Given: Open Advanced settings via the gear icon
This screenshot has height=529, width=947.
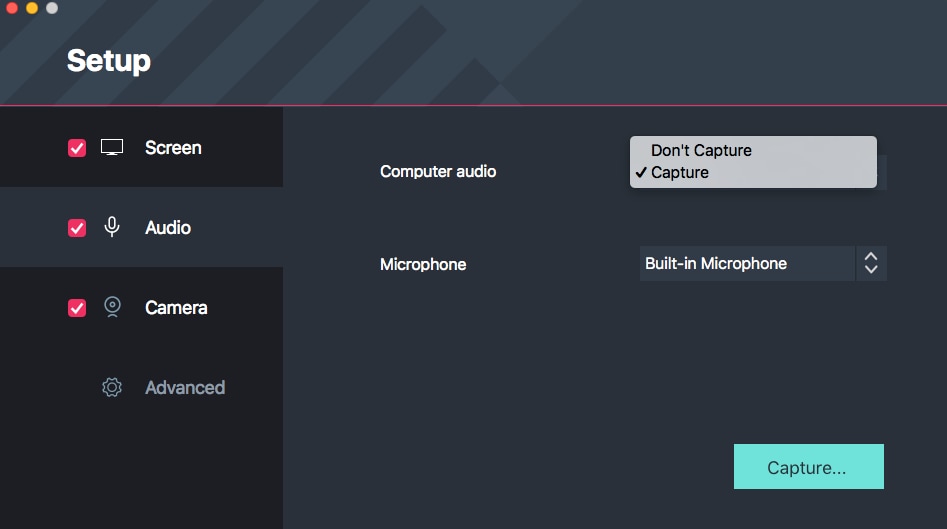Looking at the screenshot, I should coord(112,387).
